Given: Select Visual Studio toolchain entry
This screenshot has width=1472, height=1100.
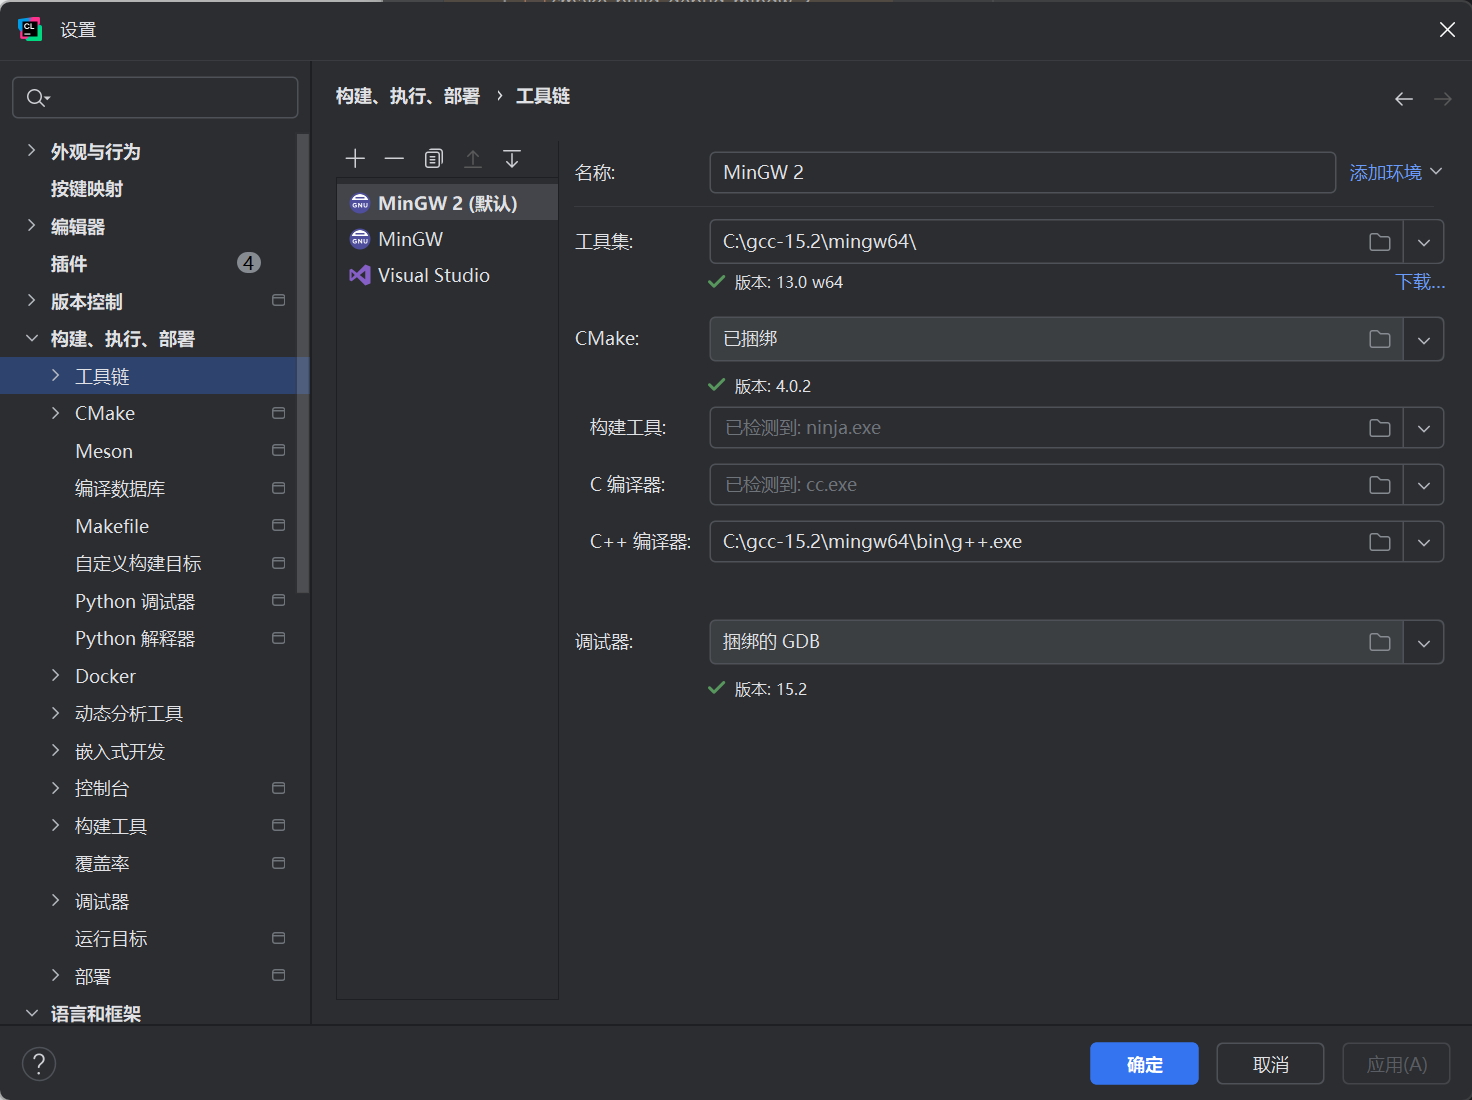Looking at the screenshot, I should [x=447, y=275].
